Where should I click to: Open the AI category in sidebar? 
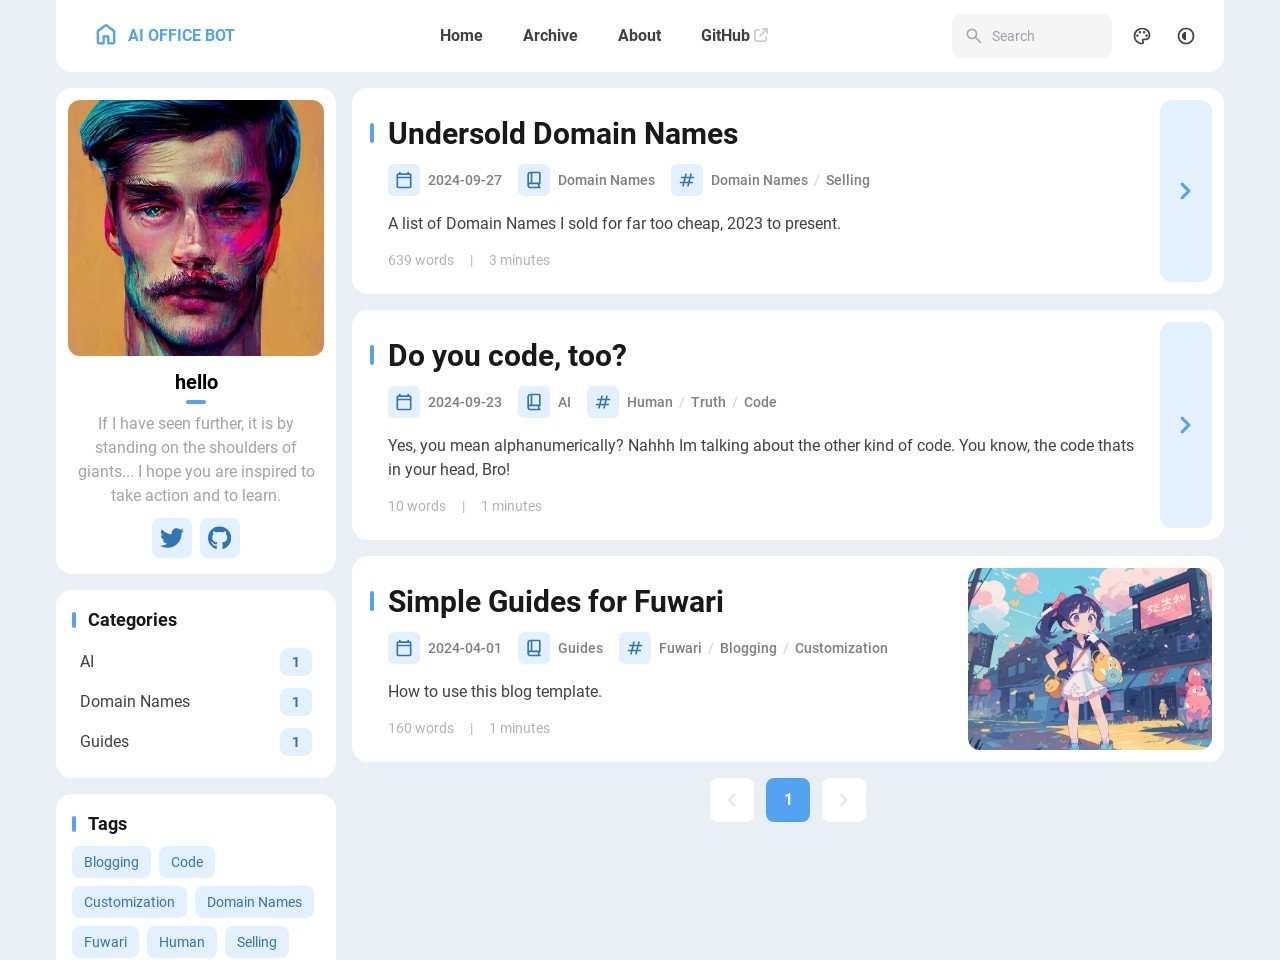pyautogui.click(x=196, y=662)
